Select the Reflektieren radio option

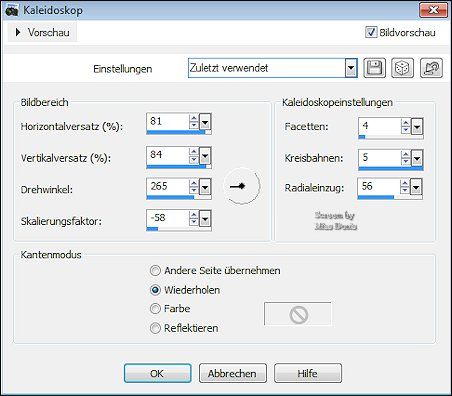tap(155, 328)
